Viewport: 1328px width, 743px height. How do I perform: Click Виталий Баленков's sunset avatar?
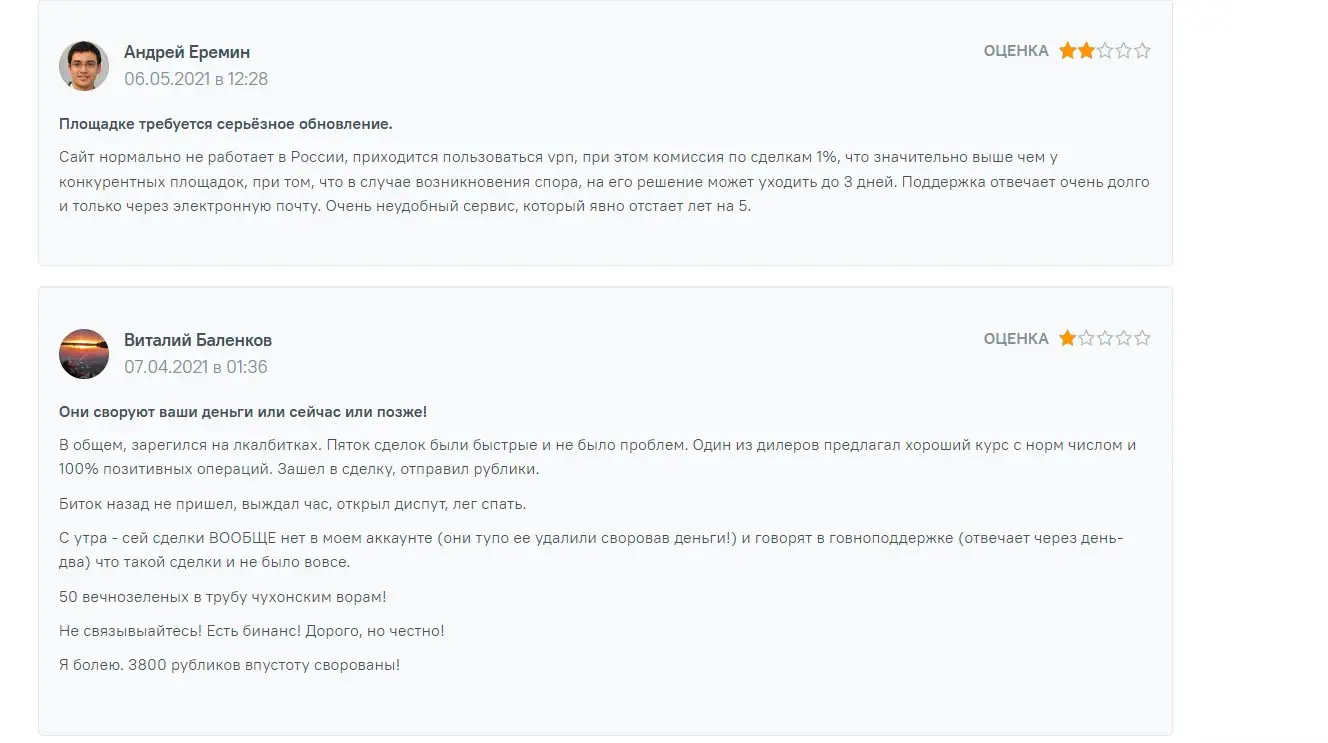pos(84,354)
